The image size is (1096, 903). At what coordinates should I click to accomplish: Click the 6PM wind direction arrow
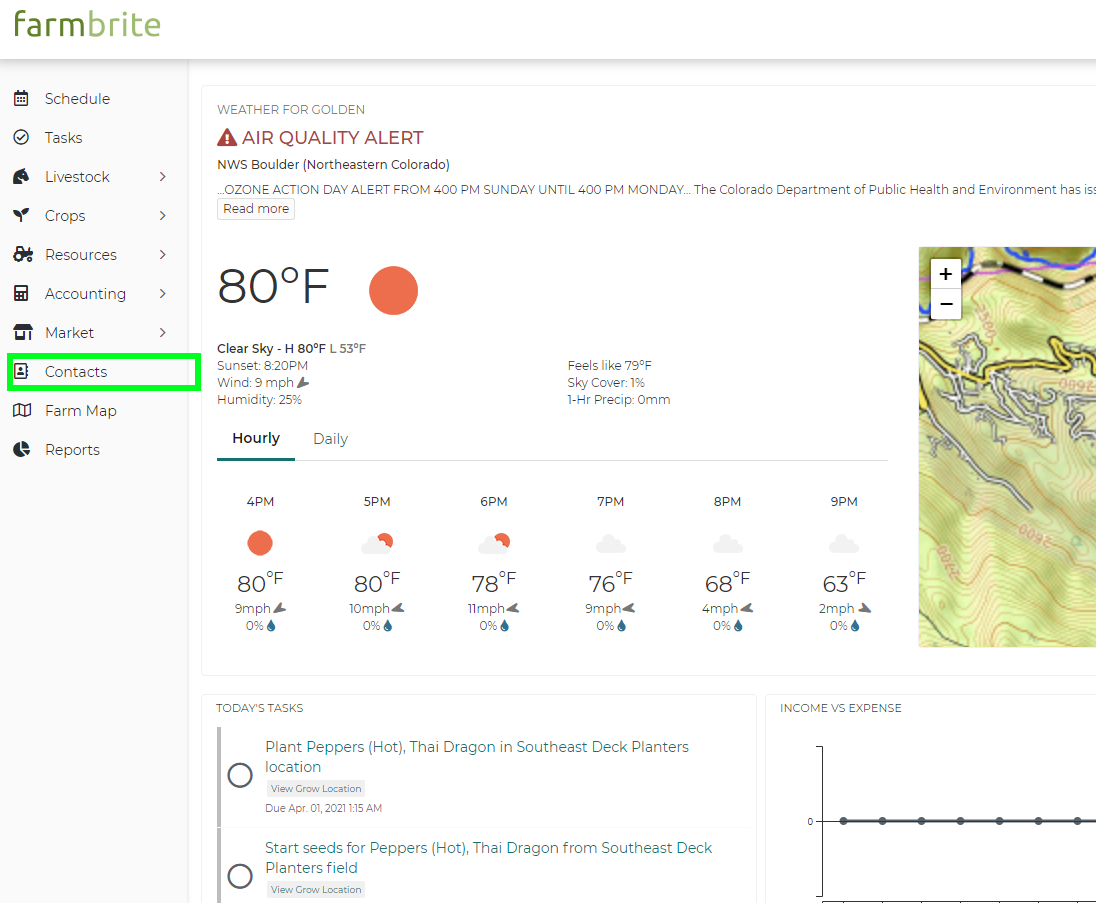point(512,608)
